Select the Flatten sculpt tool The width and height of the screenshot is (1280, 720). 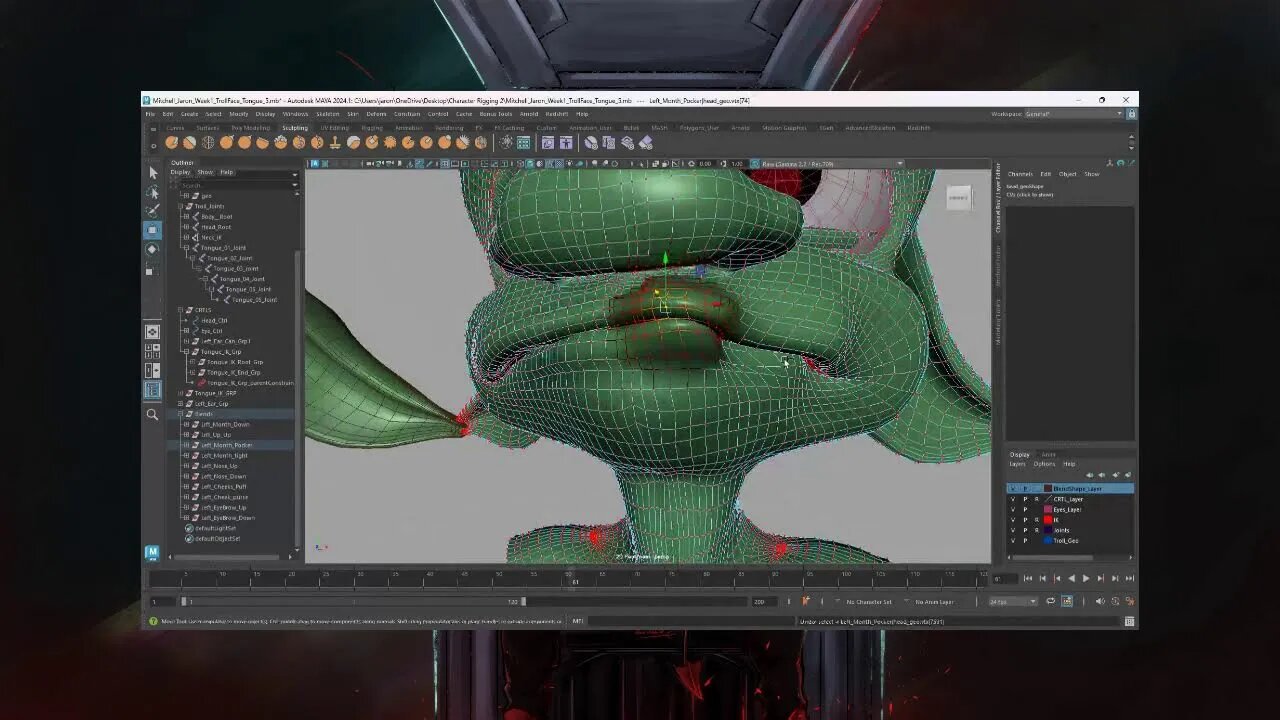click(x=262, y=143)
